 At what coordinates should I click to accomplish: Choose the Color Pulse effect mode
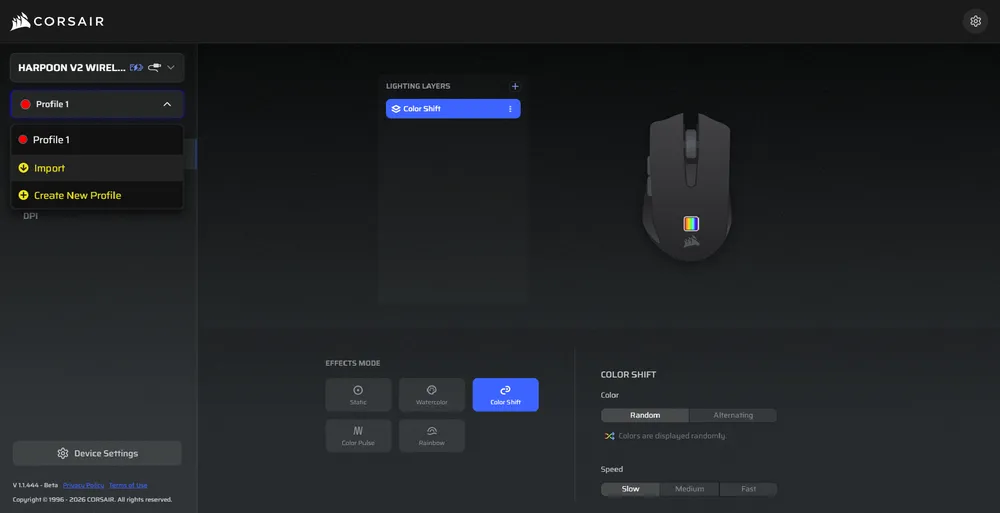click(358, 436)
